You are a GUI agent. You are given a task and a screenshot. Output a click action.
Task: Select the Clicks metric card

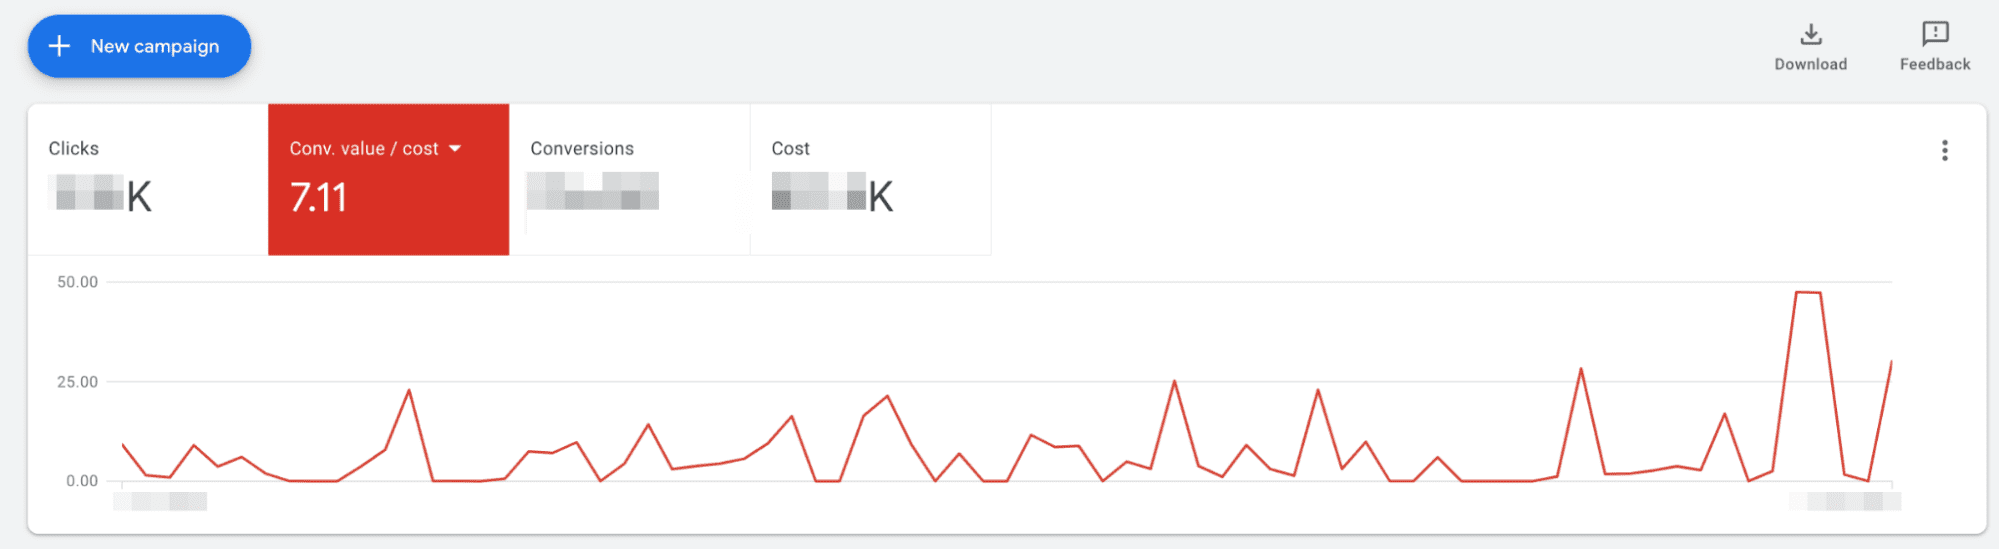pos(148,179)
